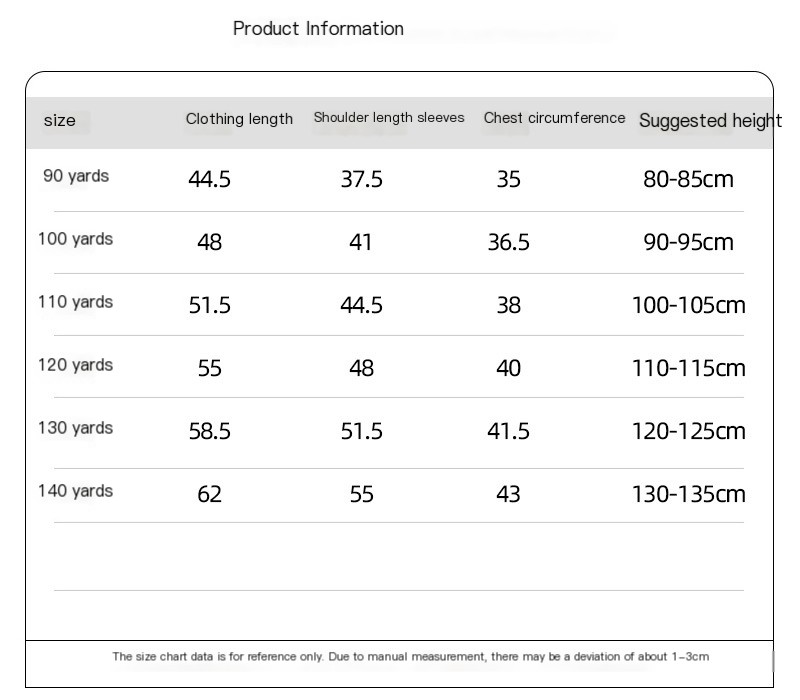Click the 100 yards size label
Screen dimensions: 800x700
click(x=75, y=239)
